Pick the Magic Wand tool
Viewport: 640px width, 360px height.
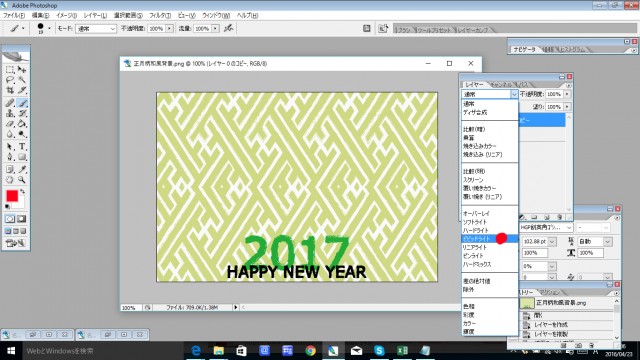(x=22, y=80)
